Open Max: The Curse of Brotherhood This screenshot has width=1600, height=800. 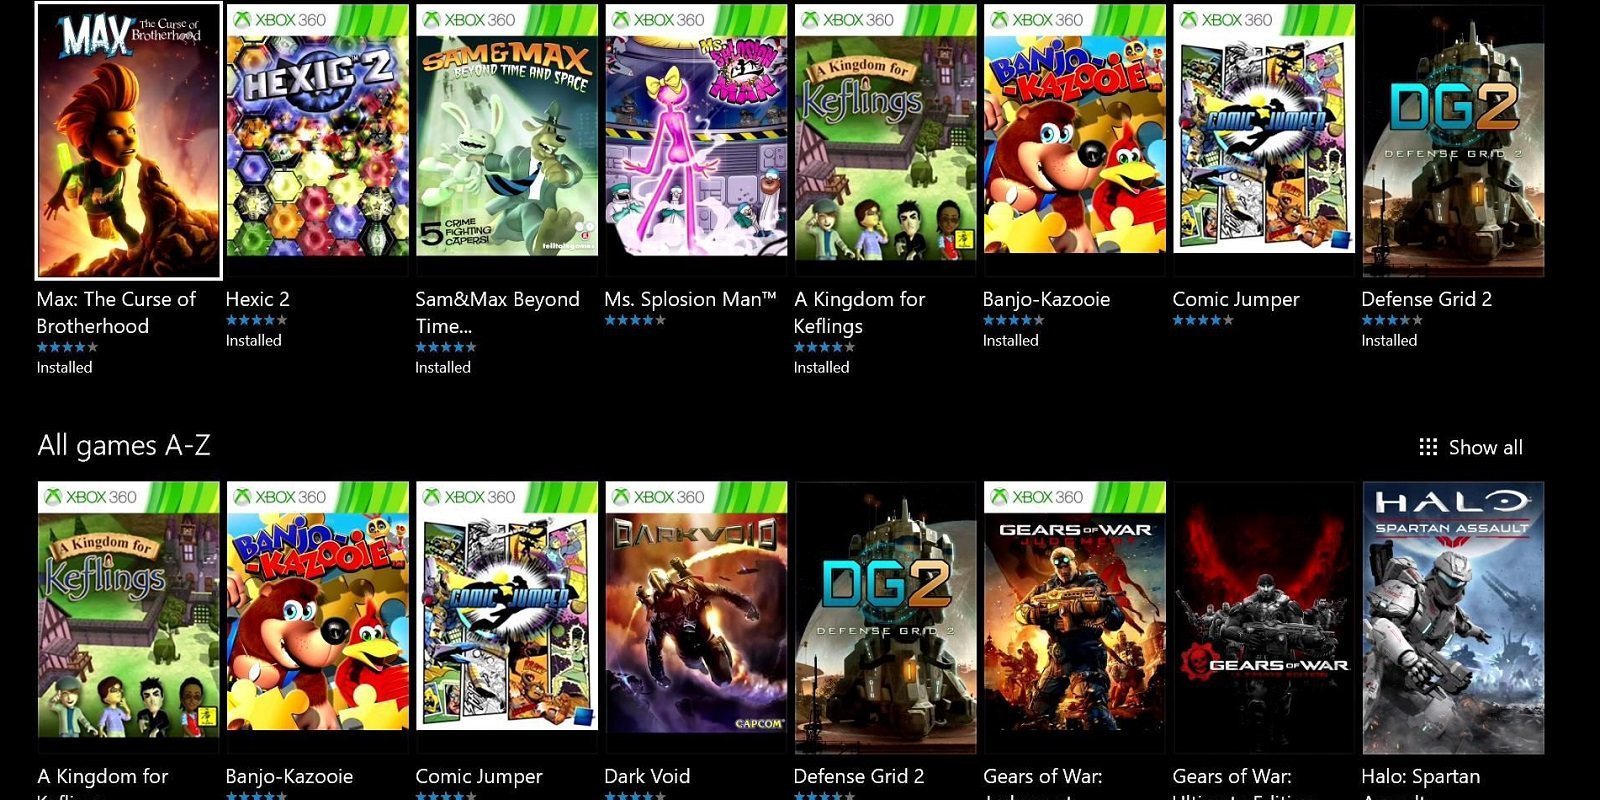(128, 140)
